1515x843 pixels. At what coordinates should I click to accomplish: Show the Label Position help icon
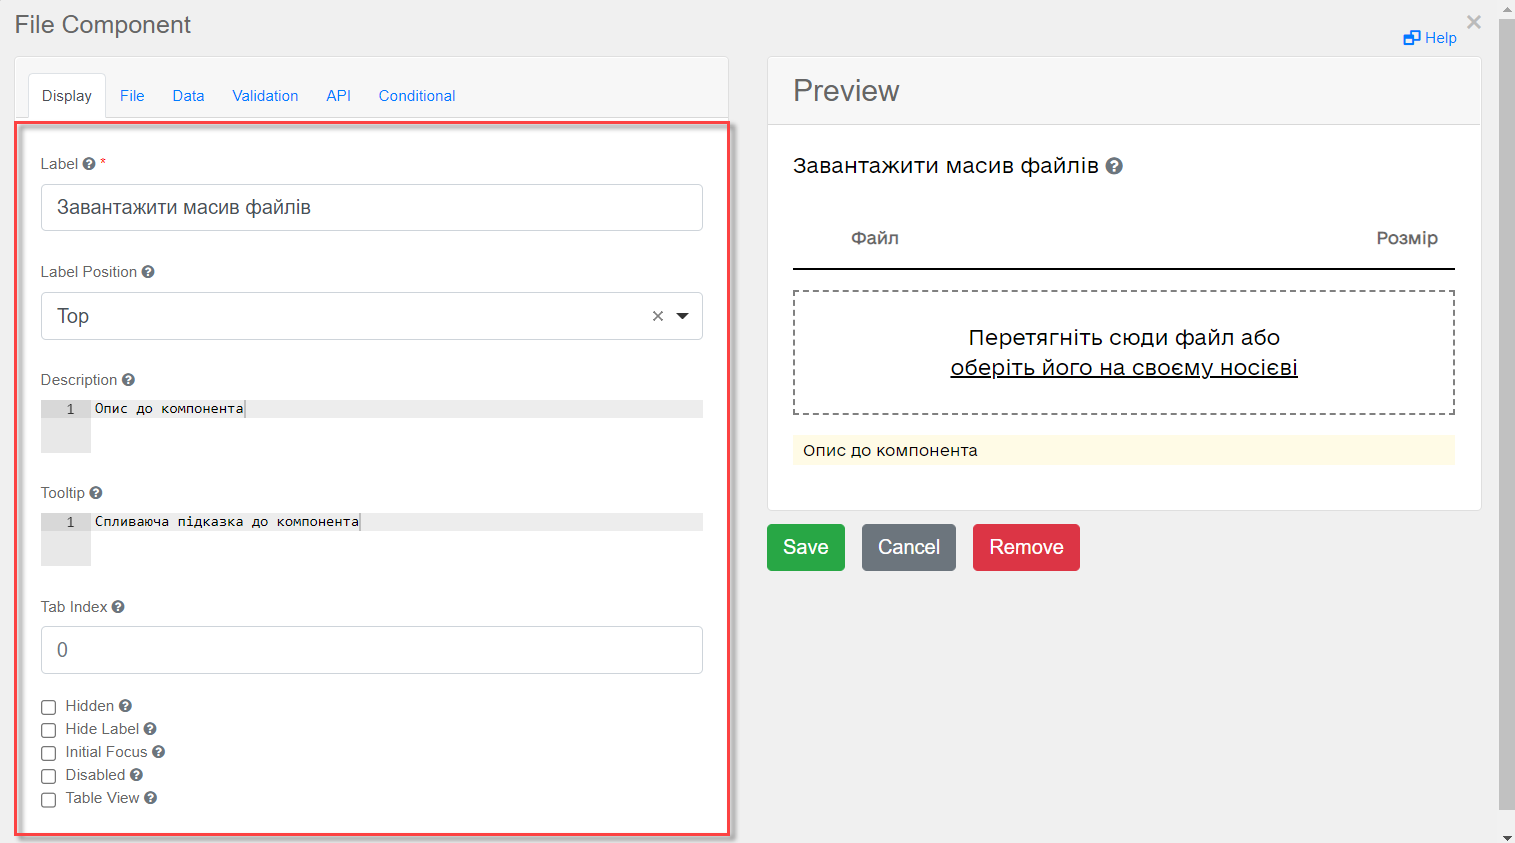[148, 272]
